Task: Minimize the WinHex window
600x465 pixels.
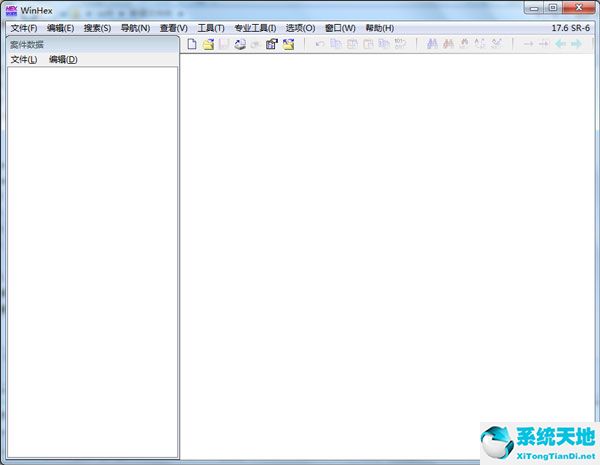Action: pos(534,8)
